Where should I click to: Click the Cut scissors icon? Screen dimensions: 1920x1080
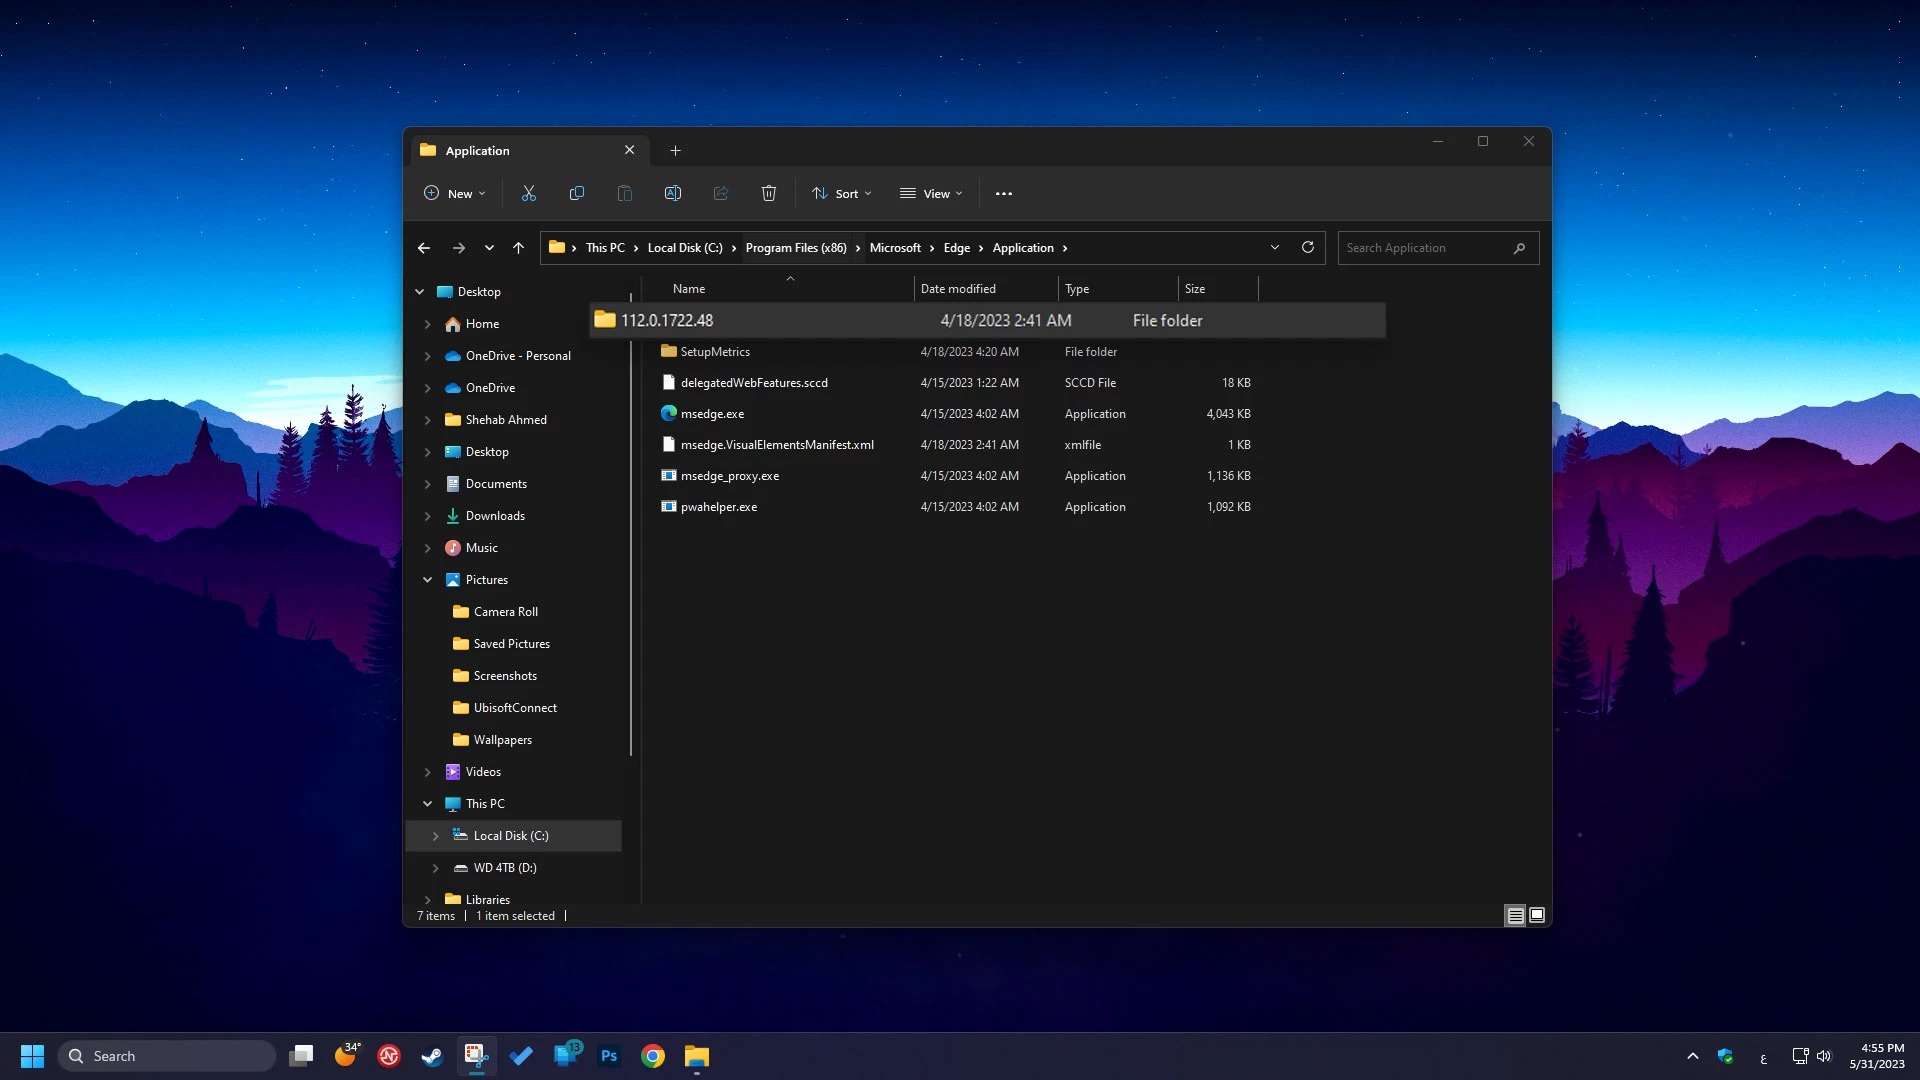click(529, 193)
